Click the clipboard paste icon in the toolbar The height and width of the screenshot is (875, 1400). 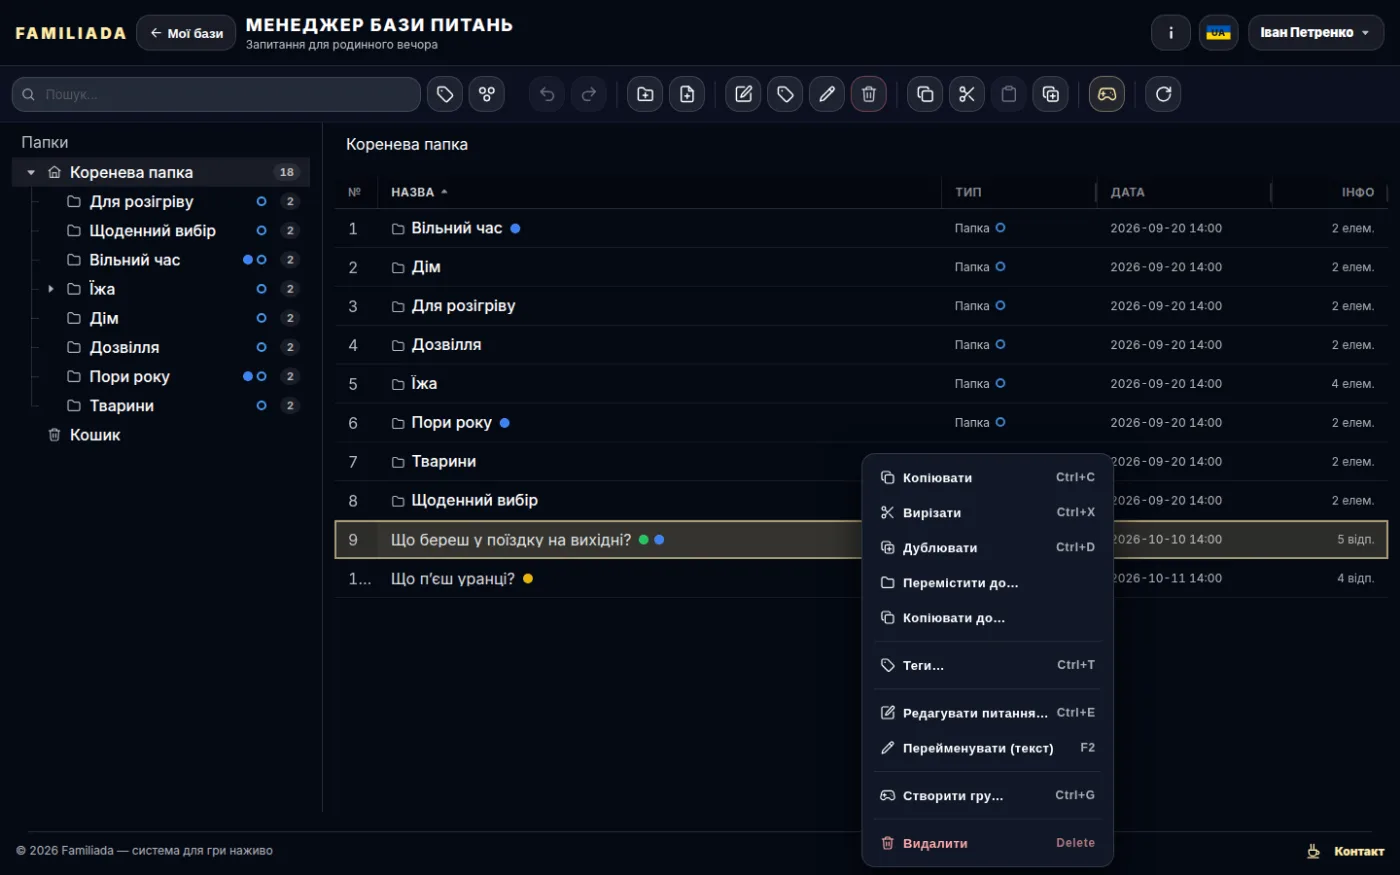[1009, 94]
